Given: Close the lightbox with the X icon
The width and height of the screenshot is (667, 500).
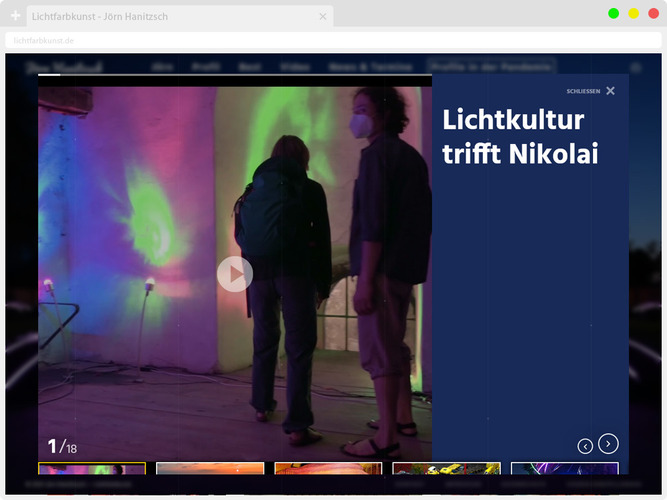Looking at the screenshot, I should tap(610, 91).
